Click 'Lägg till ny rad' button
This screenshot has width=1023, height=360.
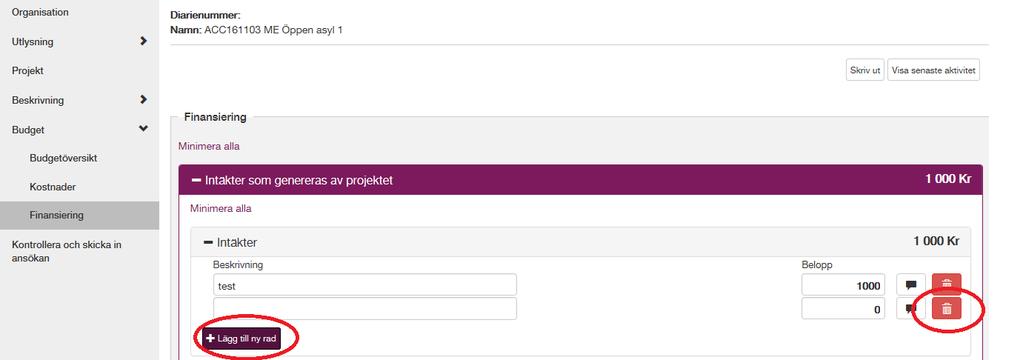[x=241, y=338]
